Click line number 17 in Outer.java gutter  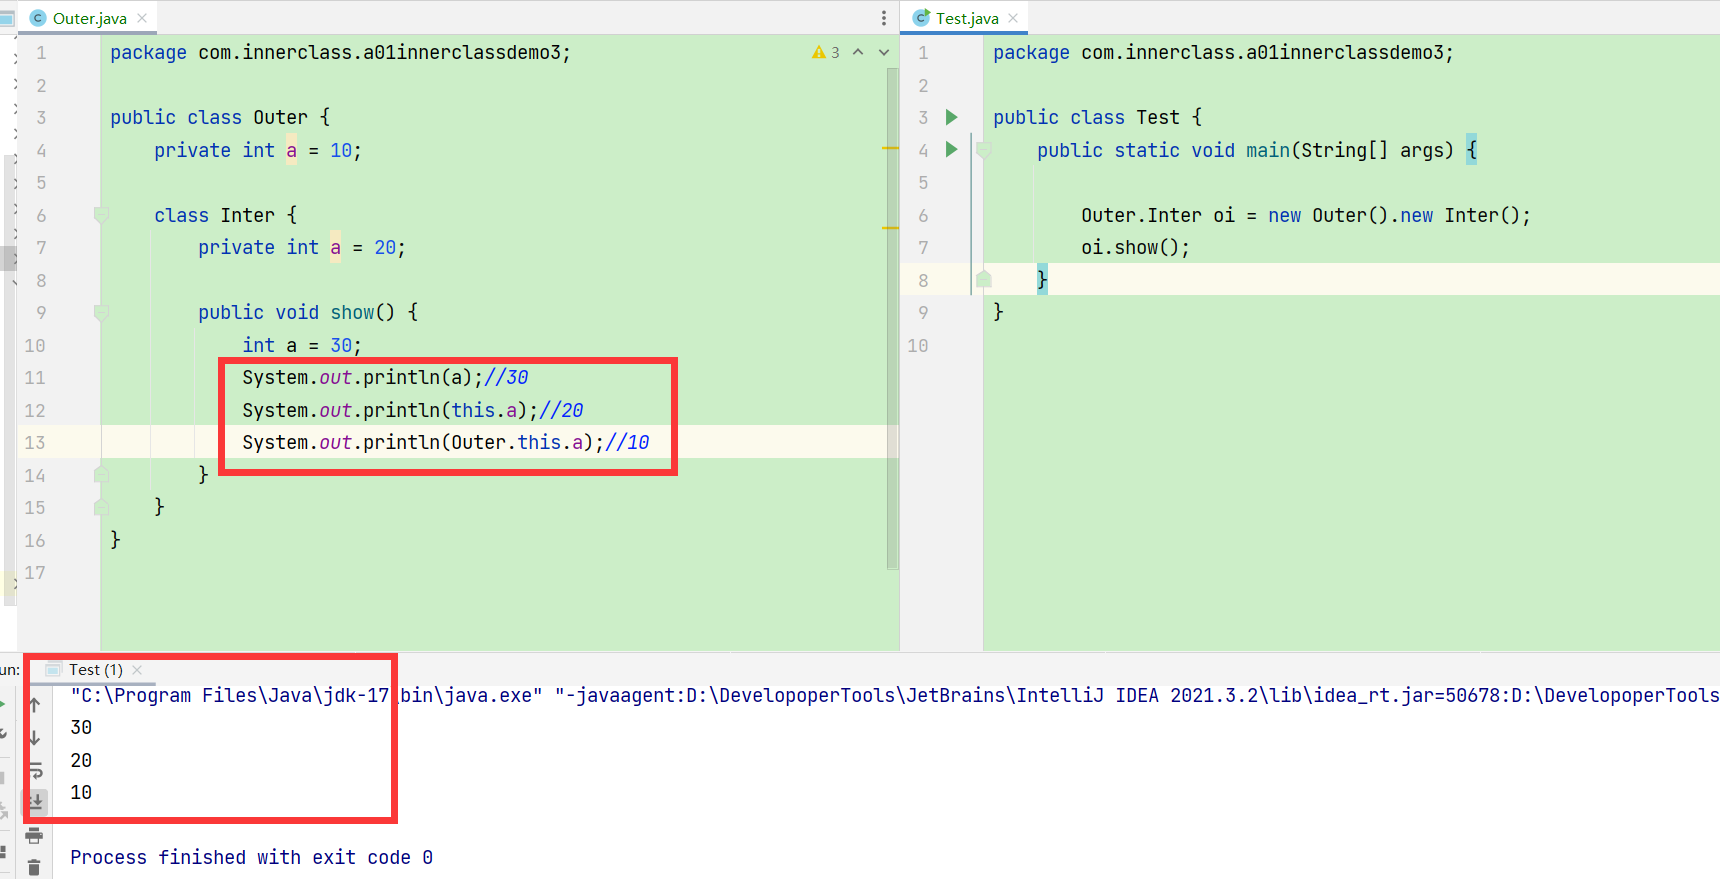click(35, 572)
